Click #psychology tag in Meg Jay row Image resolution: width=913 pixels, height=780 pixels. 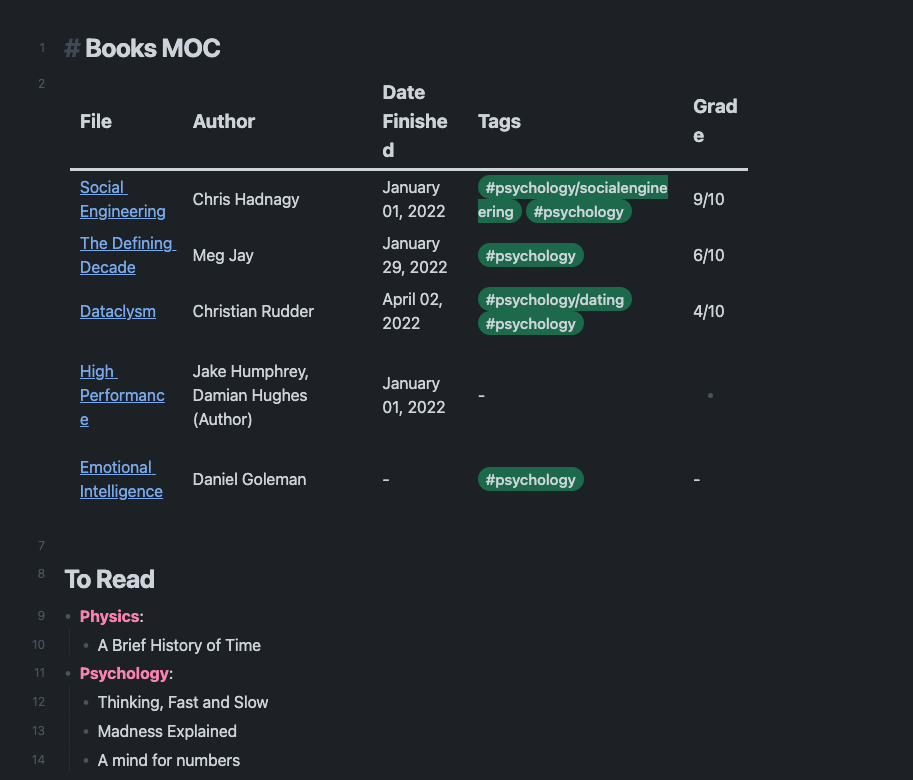click(x=530, y=256)
